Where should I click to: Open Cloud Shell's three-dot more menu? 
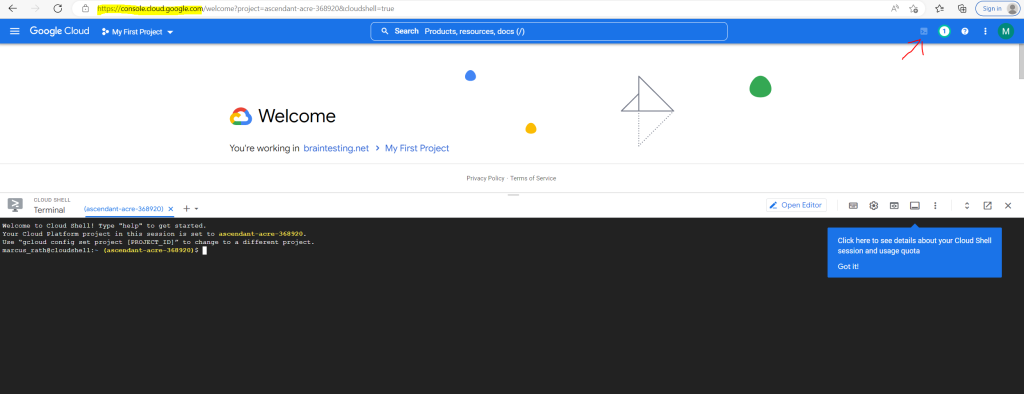pyautogui.click(x=935, y=205)
